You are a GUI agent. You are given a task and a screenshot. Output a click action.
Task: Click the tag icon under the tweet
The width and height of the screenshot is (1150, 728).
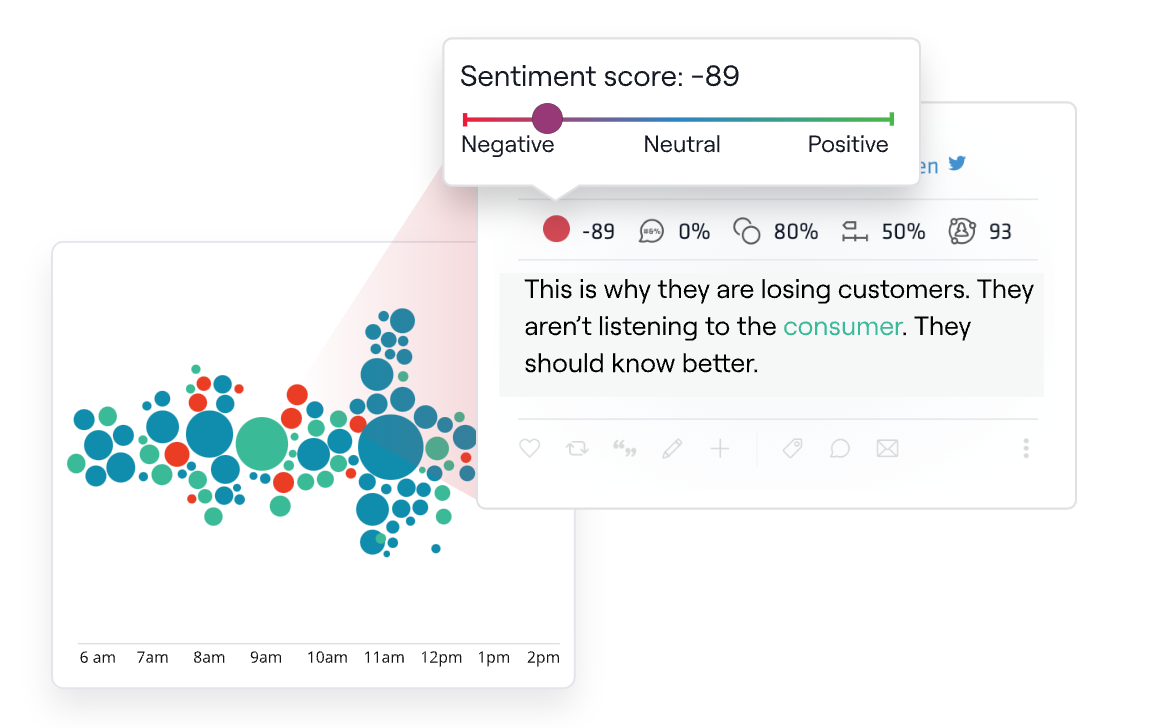point(792,448)
